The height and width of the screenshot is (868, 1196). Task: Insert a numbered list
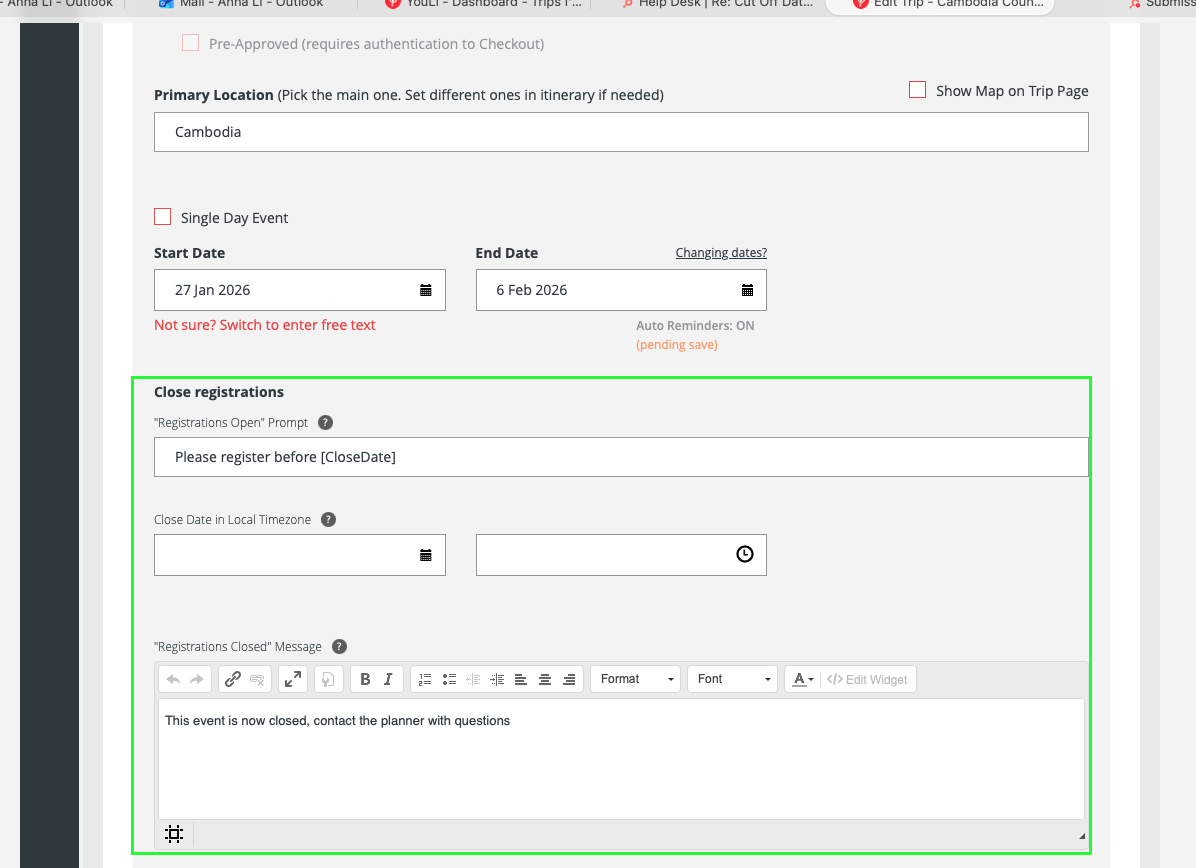point(425,679)
